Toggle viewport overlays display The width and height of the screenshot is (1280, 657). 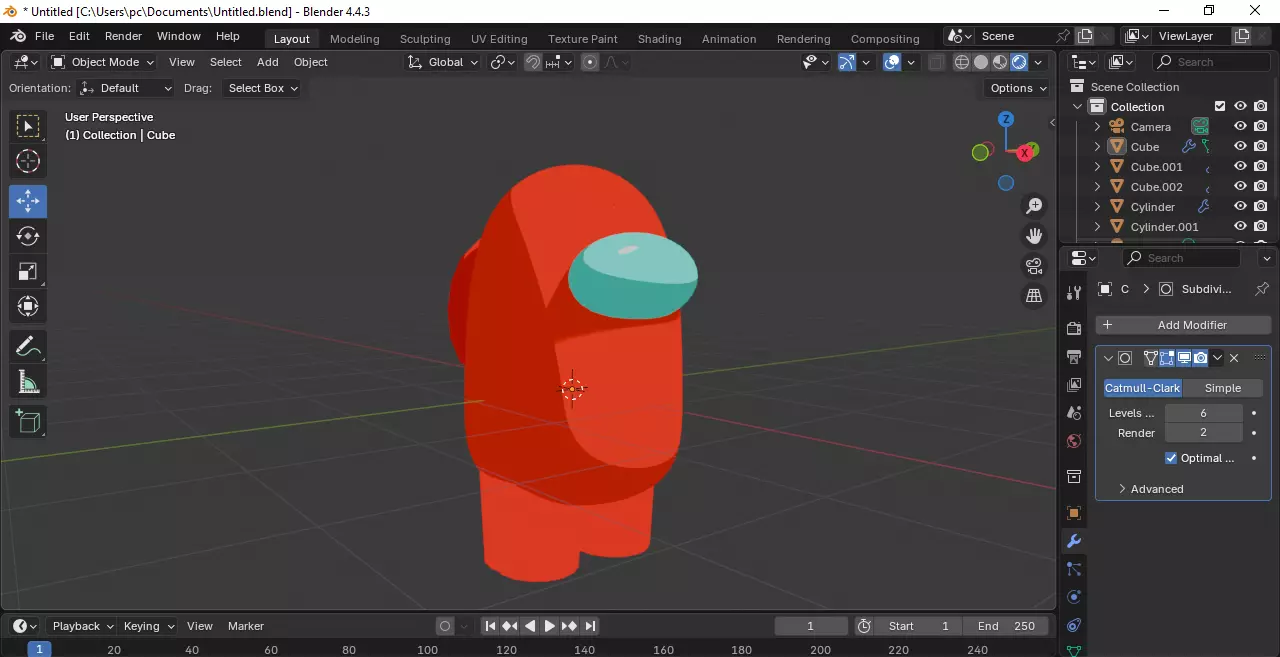coord(893,62)
